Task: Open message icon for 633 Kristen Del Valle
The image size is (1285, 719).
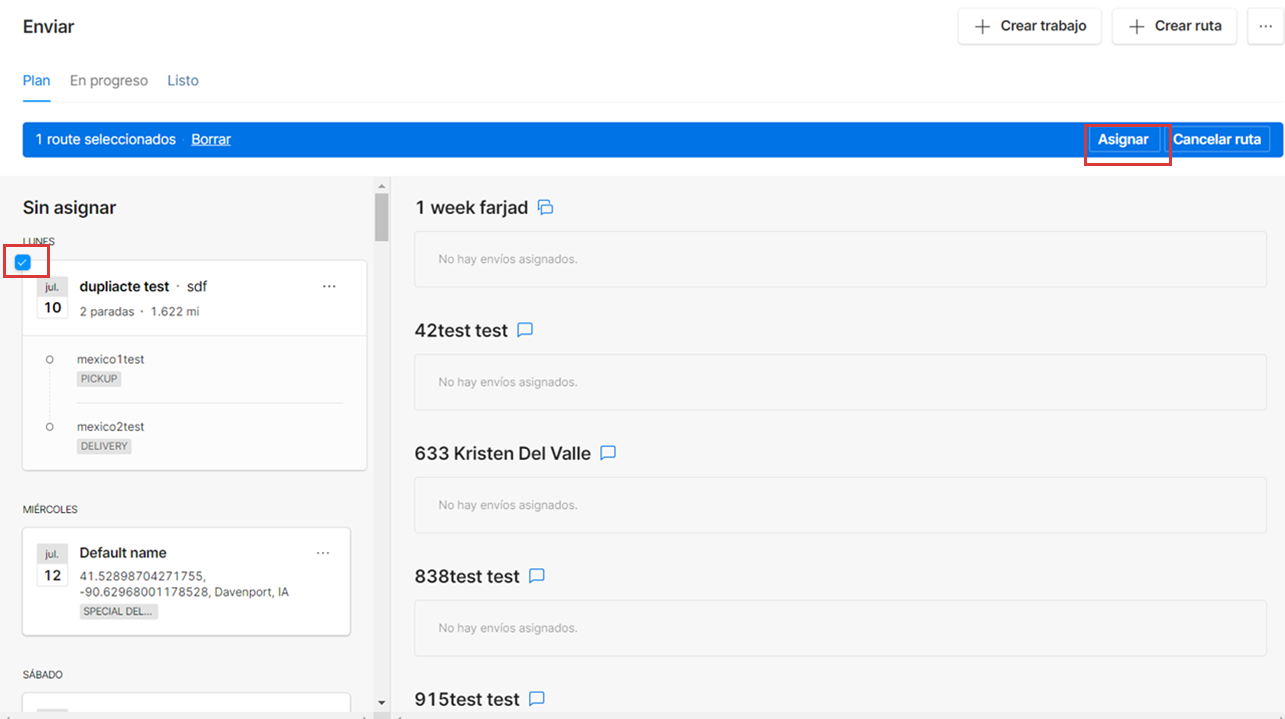Action: [608, 453]
